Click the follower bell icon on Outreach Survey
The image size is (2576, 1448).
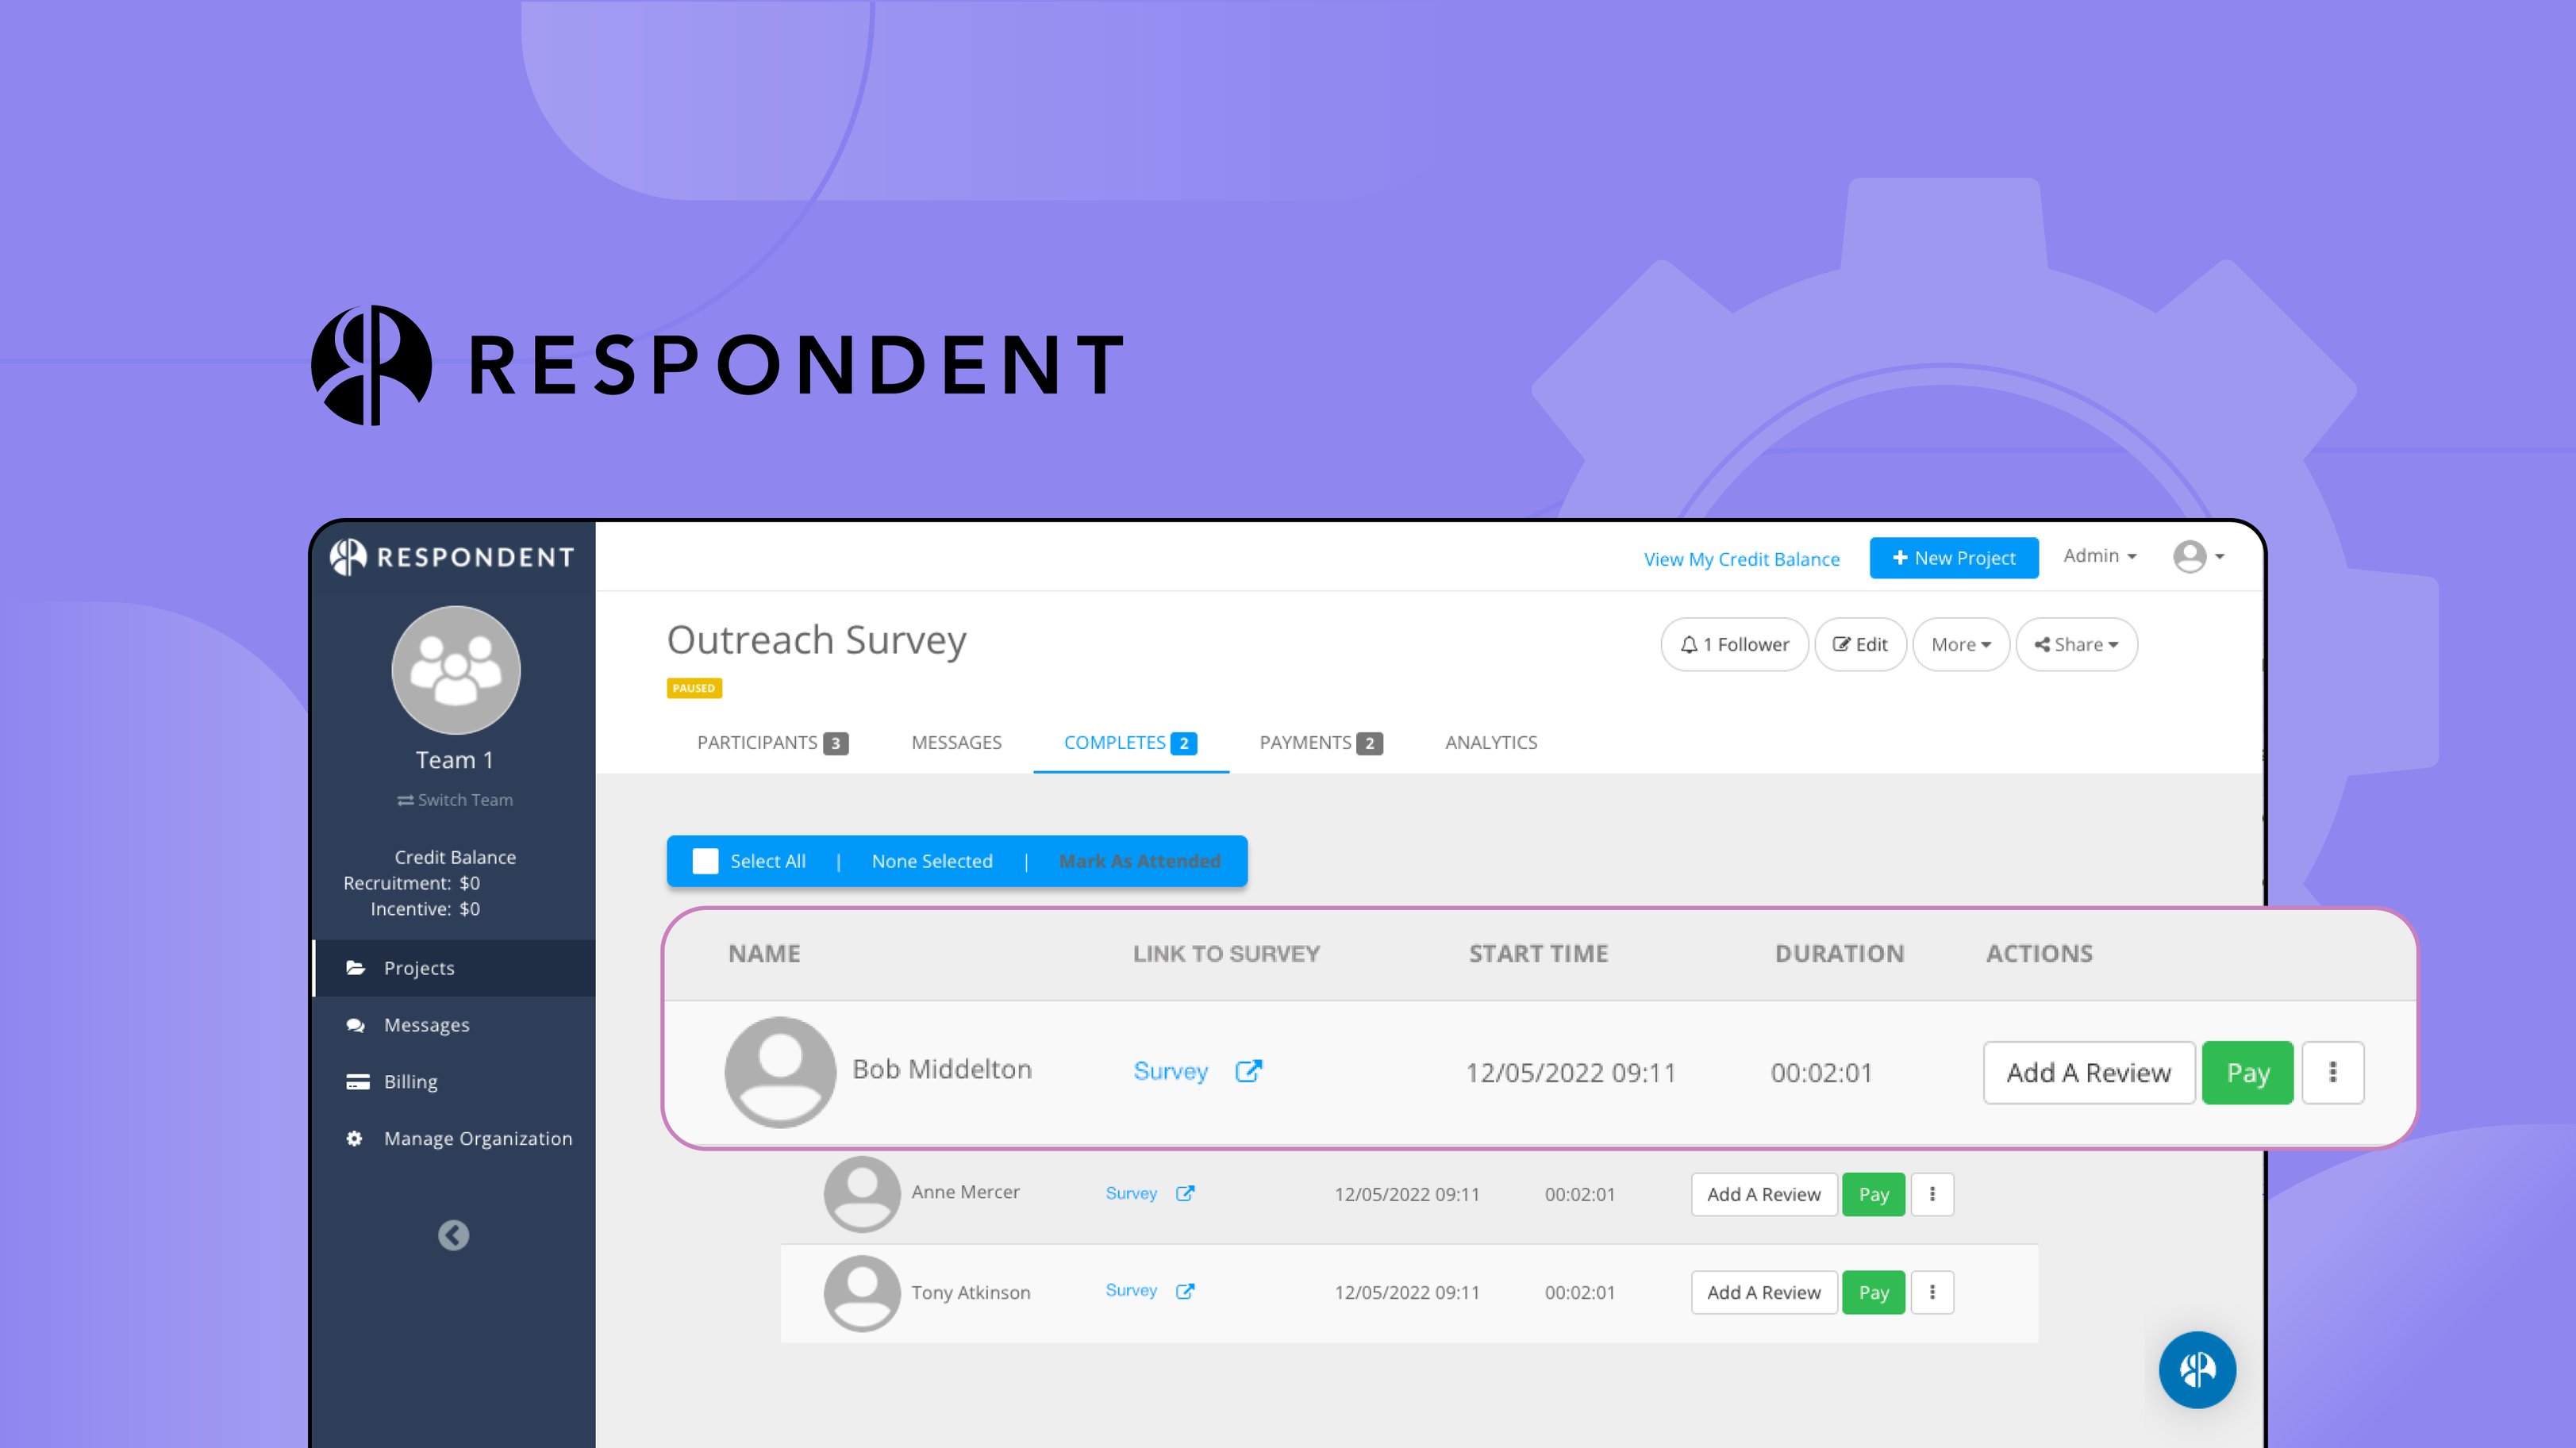point(1690,642)
